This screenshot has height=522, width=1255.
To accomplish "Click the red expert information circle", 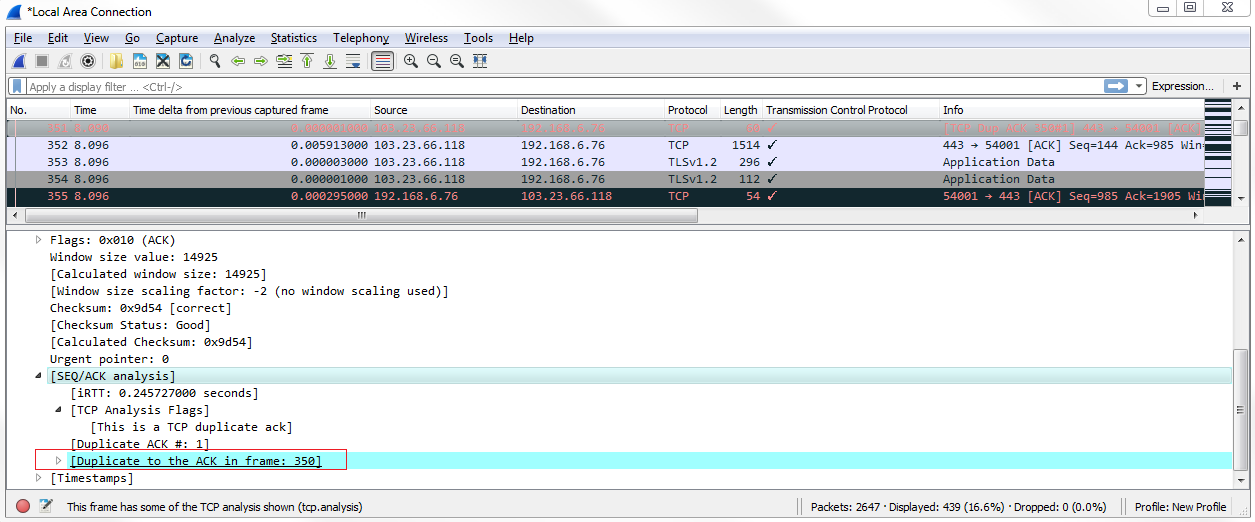I will point(23,507).
